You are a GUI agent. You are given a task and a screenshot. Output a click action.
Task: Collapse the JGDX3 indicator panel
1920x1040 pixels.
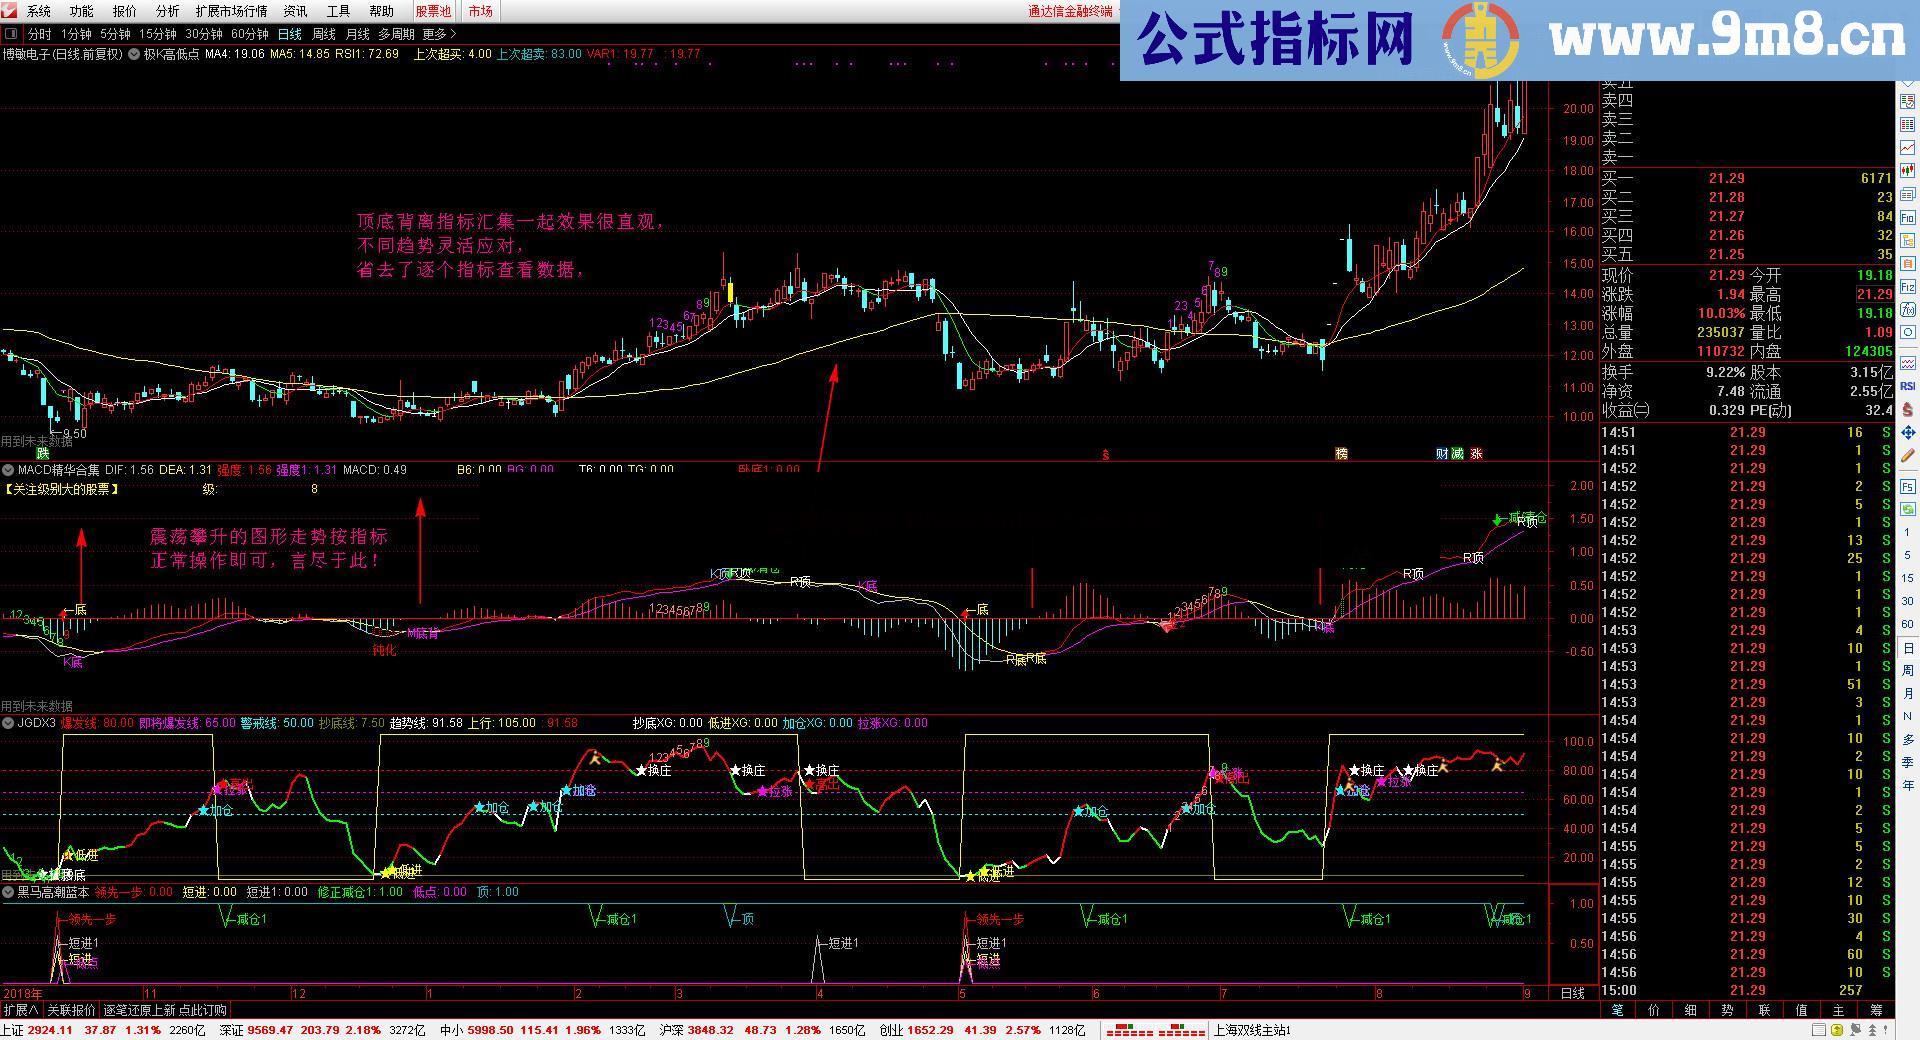(8, 722)
